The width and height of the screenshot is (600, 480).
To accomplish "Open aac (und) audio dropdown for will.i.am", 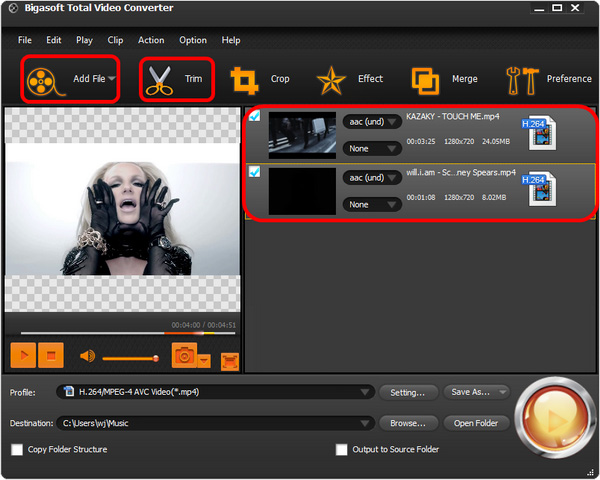I will pos(372,178).
